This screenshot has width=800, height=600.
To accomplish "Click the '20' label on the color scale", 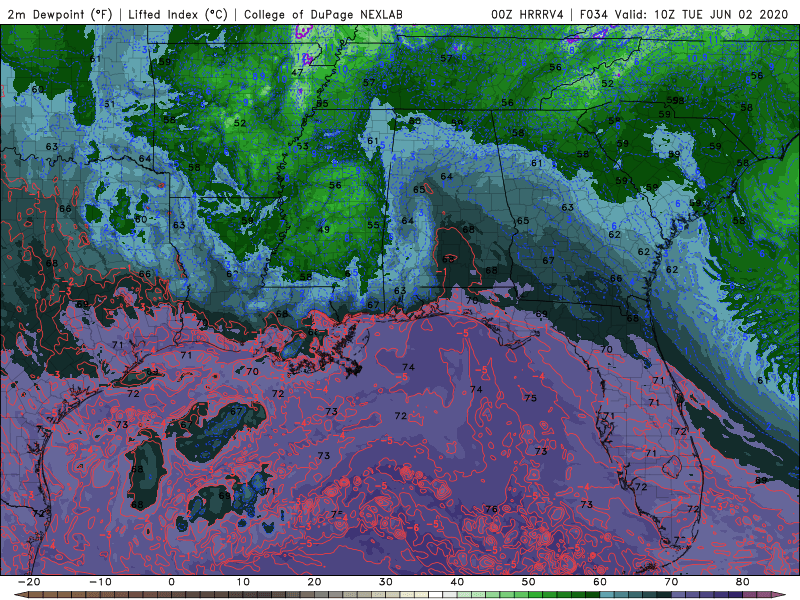I will 314,582.
